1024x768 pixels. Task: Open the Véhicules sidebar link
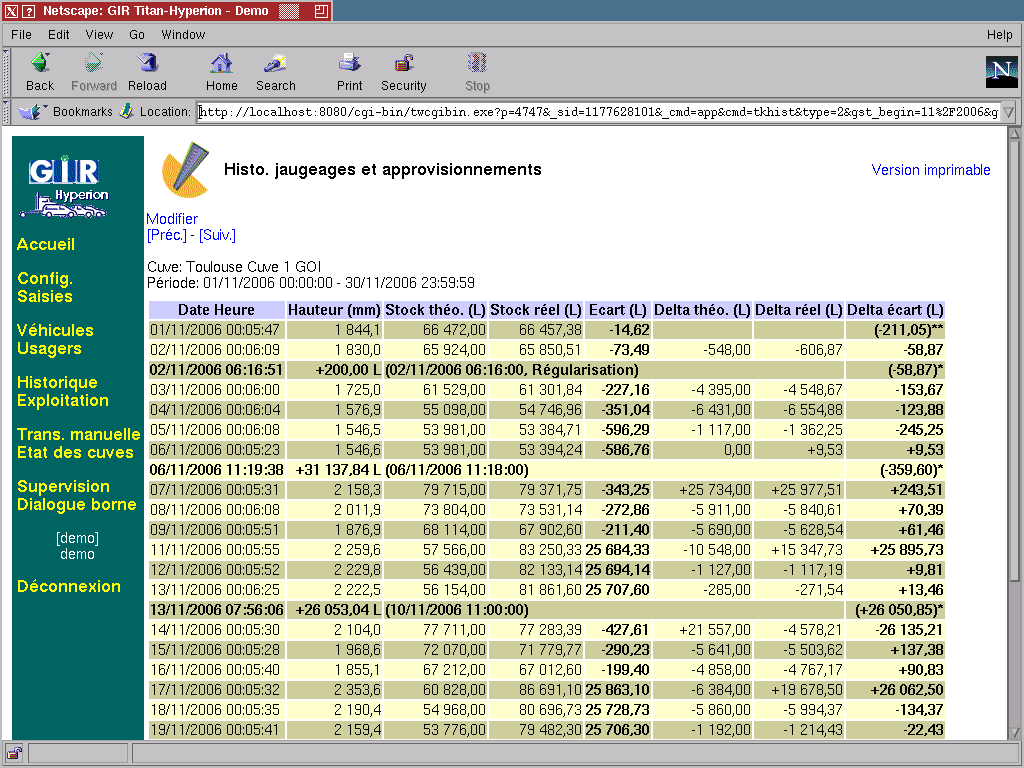click(55, 330)
